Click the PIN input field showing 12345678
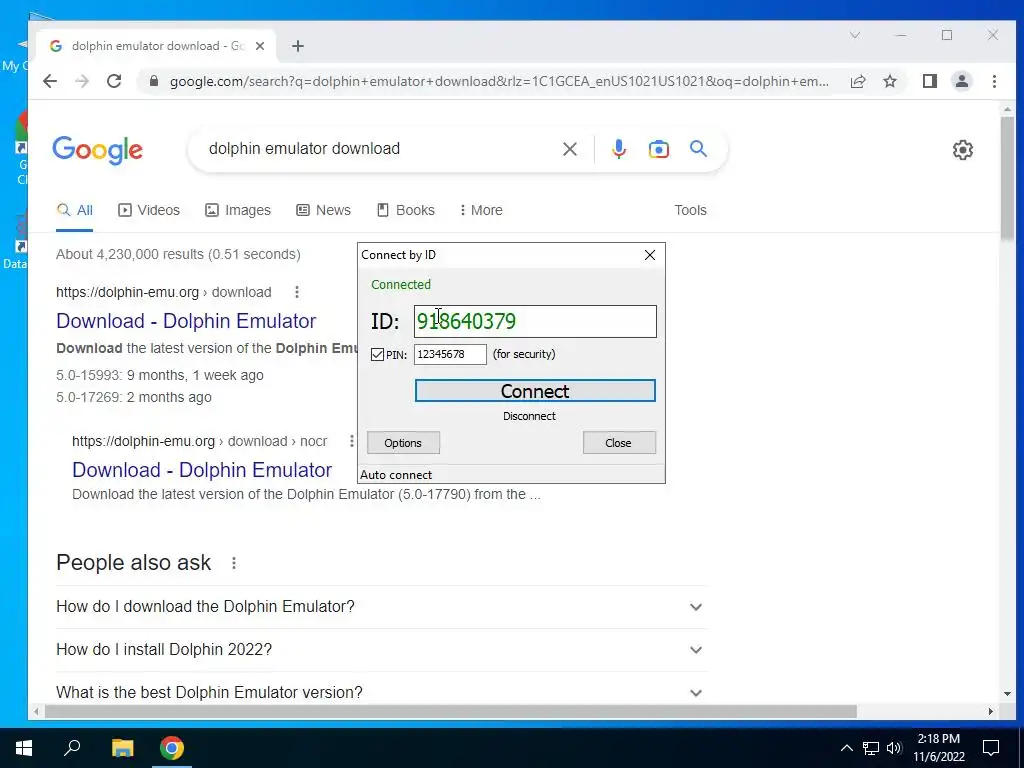 tap(450, 355)
